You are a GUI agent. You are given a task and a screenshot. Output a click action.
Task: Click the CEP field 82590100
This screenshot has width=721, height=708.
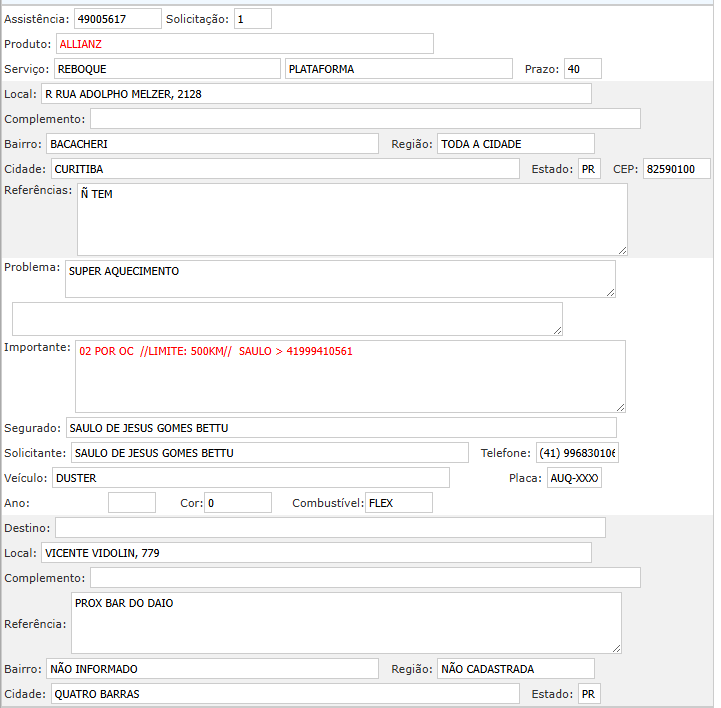[x=676, y=169]
